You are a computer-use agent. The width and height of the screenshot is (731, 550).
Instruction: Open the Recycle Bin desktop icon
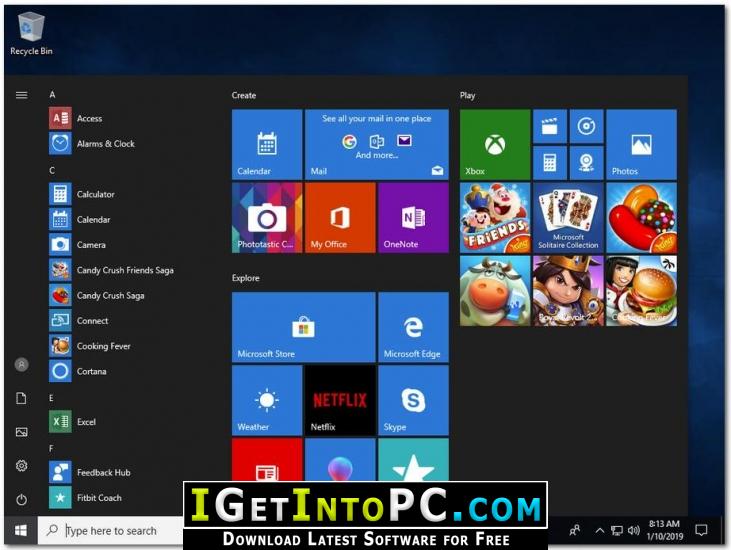[x=31, y=34]
